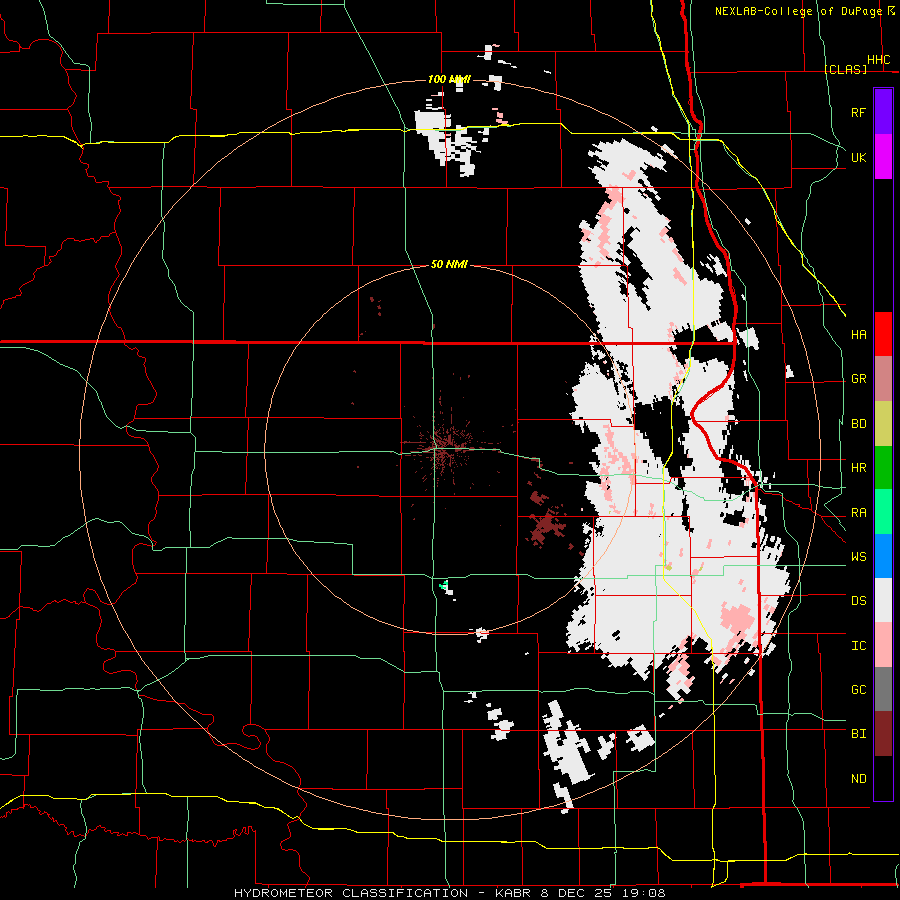
Task: Select the IC pink legend swatch
Action: pyautogui.click(x=883, y=645)
